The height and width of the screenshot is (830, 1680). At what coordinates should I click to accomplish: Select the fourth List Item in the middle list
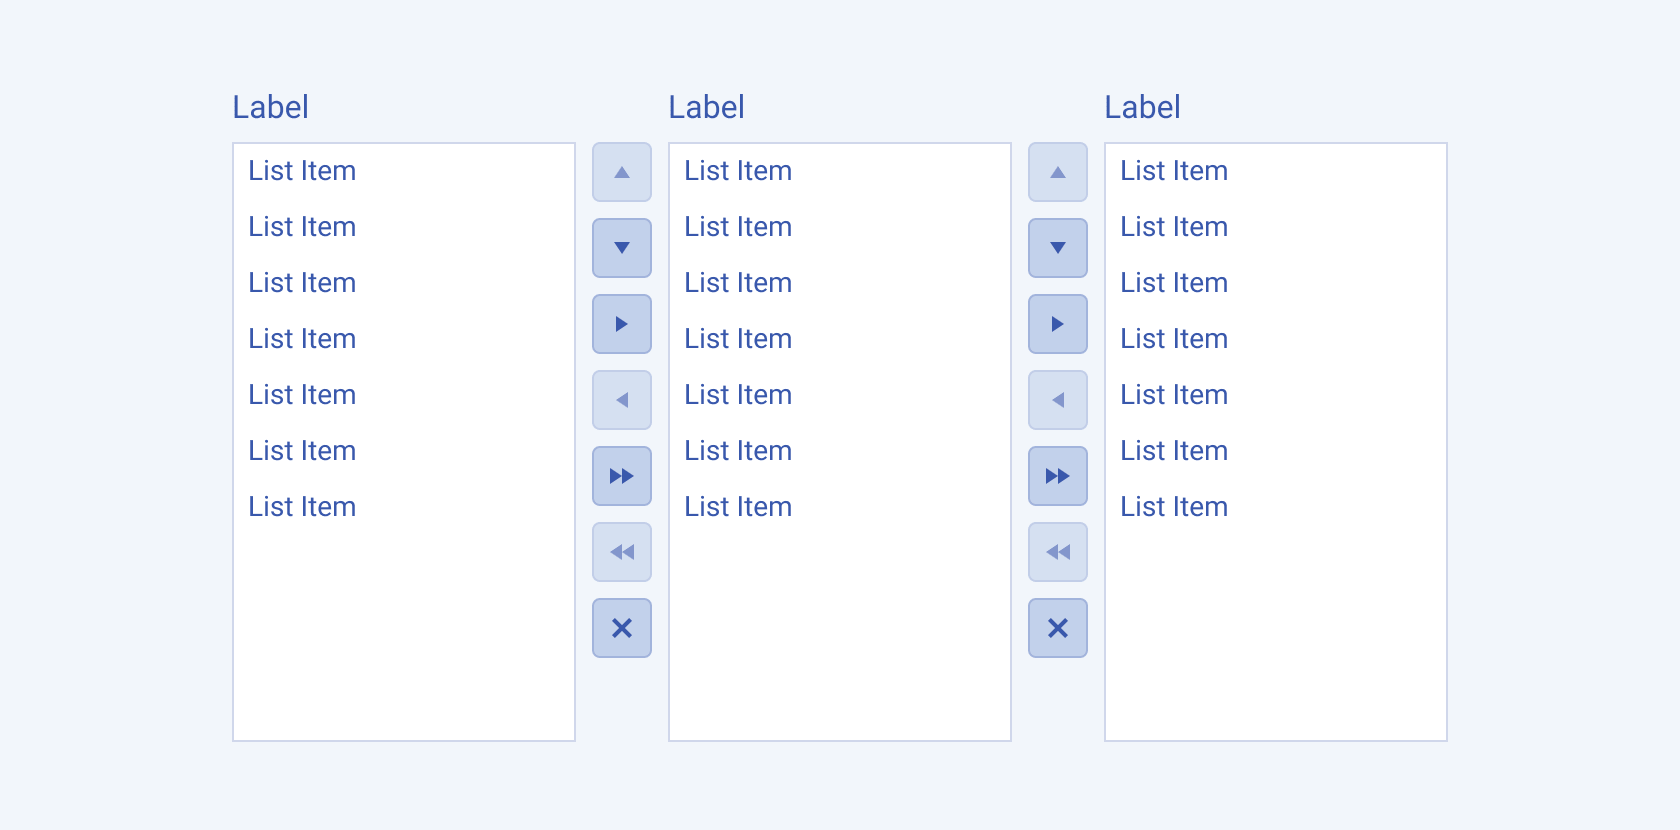click(x=738, y=339)
